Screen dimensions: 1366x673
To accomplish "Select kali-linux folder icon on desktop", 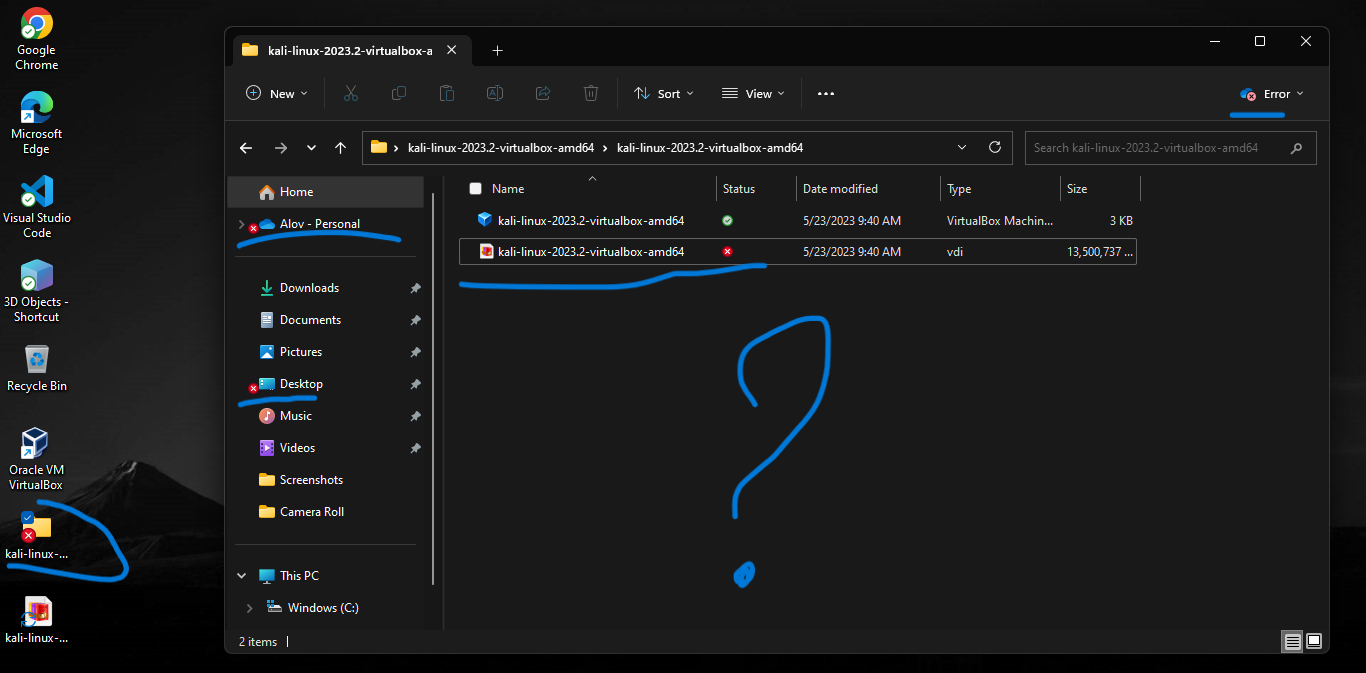I will click(x=37, y=535).
